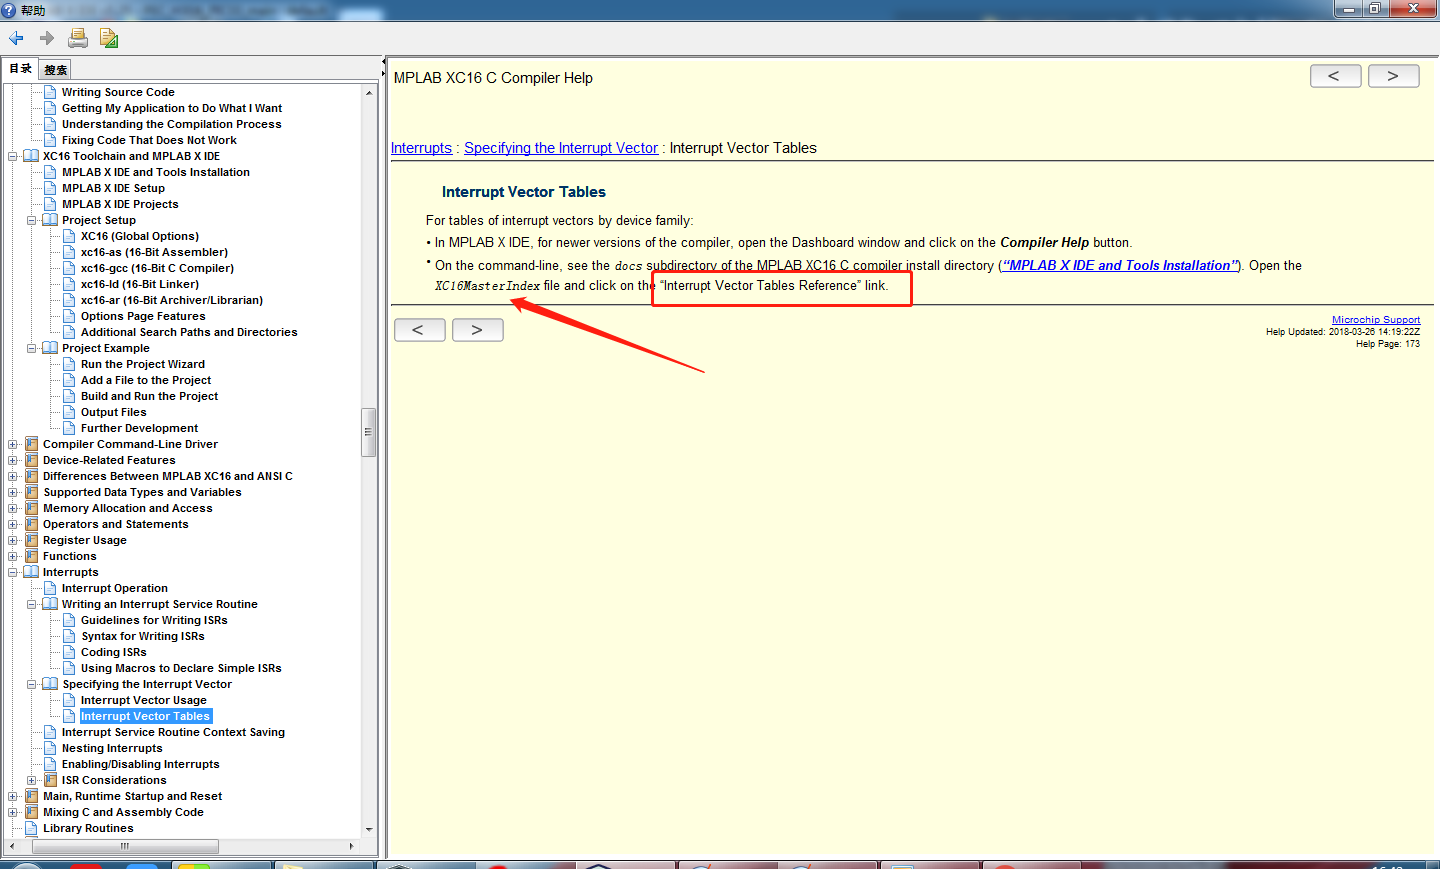
Task: Click page icon beside Writing Source Code
Action: 50,92
